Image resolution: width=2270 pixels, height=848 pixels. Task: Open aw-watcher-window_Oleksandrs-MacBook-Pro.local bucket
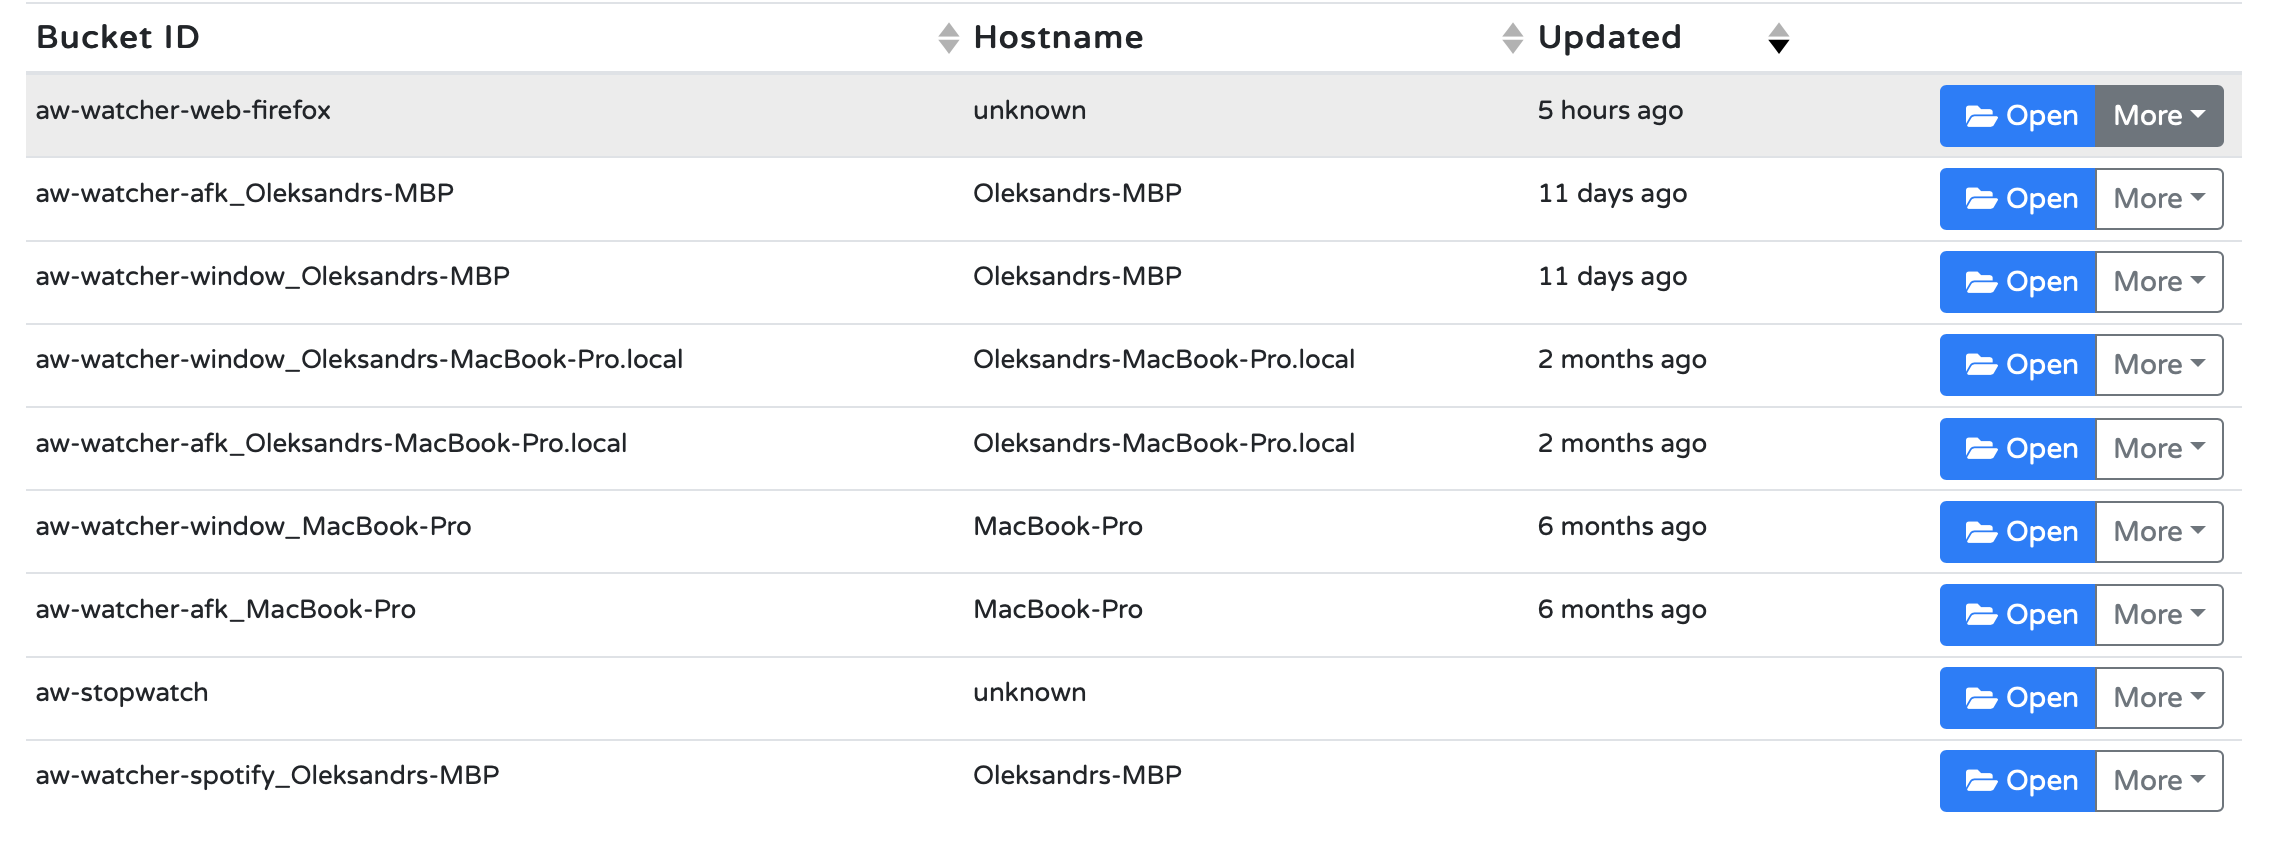(x=2018, y=365)
